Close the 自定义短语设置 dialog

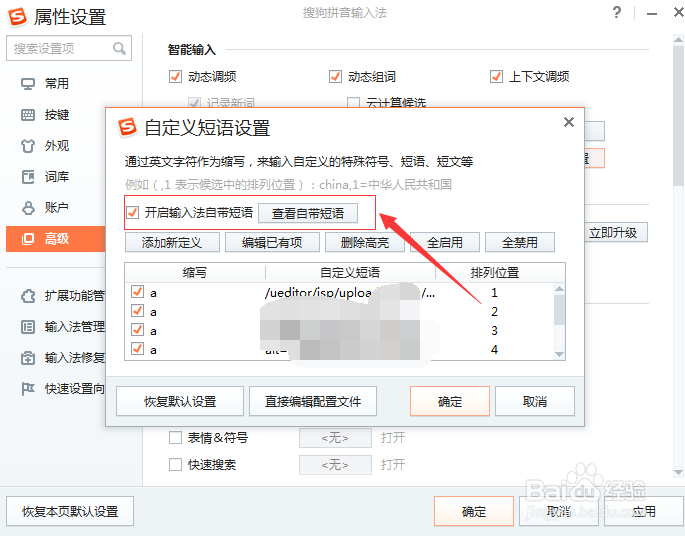click(569, 122)
